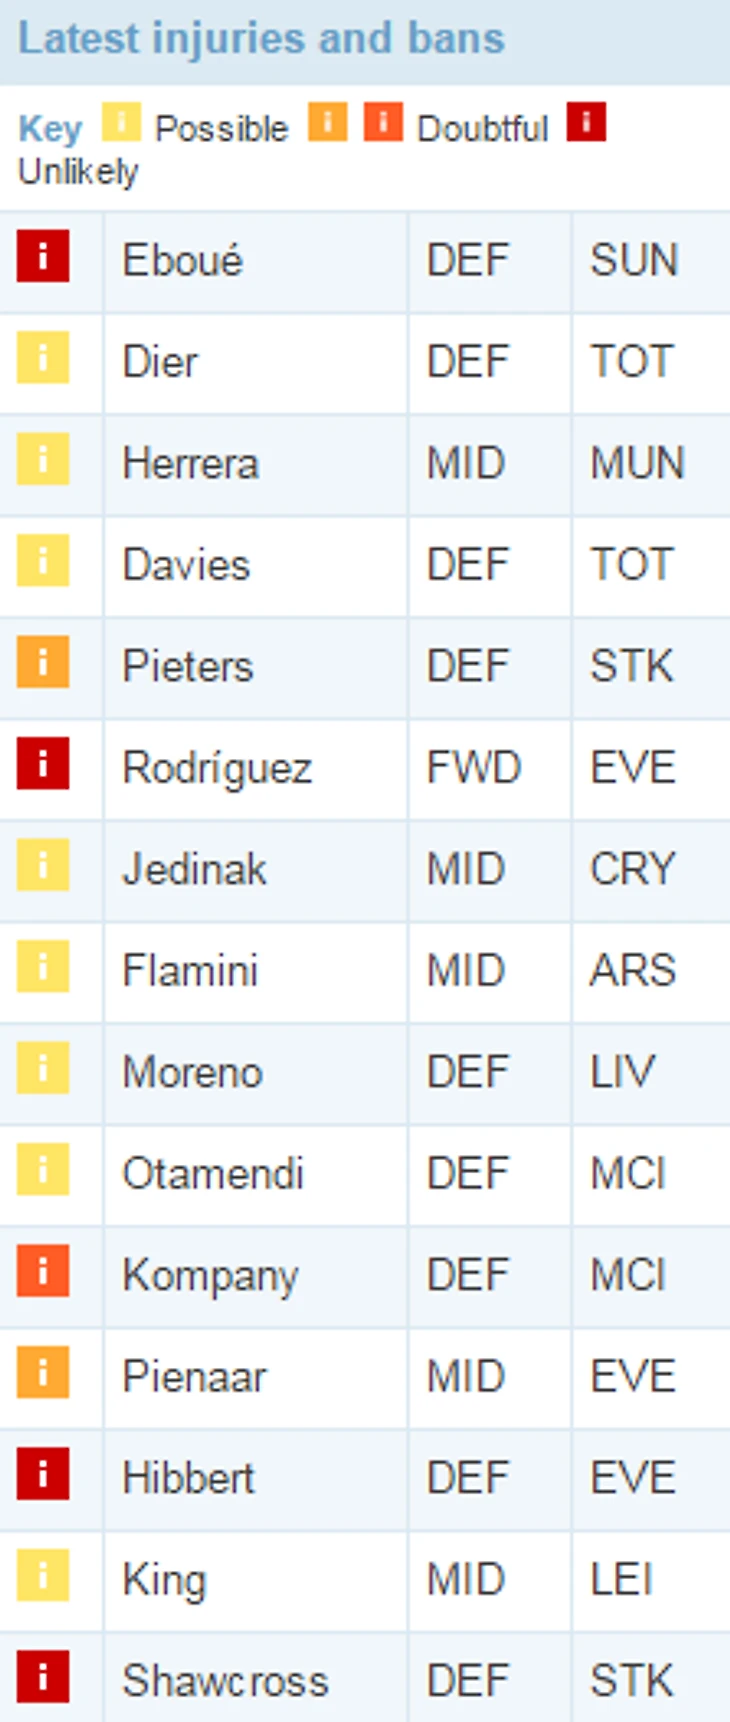Click Kompany's dark orange info icon
The height and width of the screenshot is (1722, 730).
43,1271
